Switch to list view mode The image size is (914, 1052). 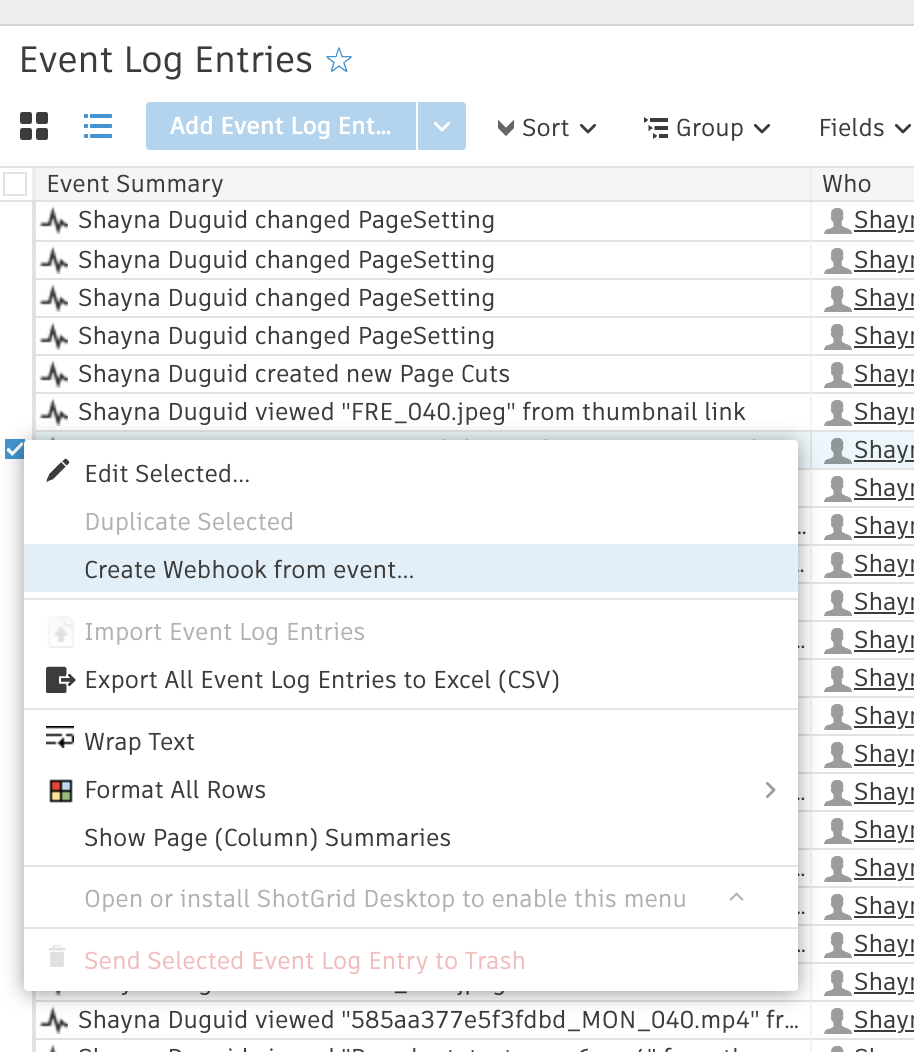98,127
